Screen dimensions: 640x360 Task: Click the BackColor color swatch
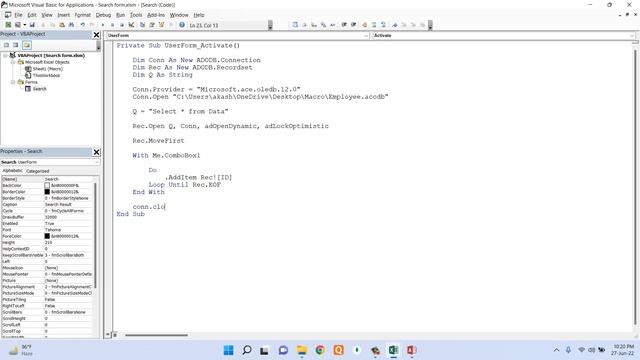pos(47,185)
